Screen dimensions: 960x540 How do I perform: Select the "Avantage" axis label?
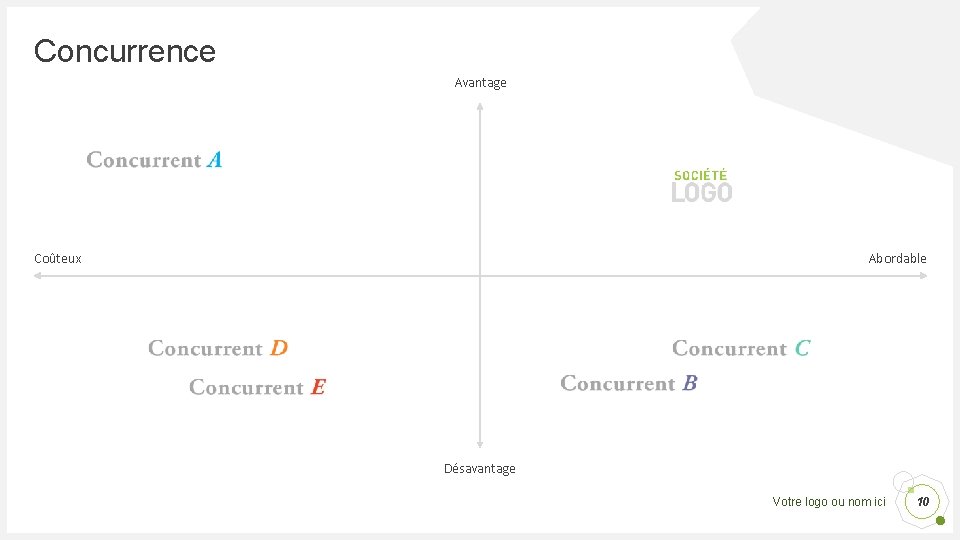pyautogui.click(x=480, y=83)
